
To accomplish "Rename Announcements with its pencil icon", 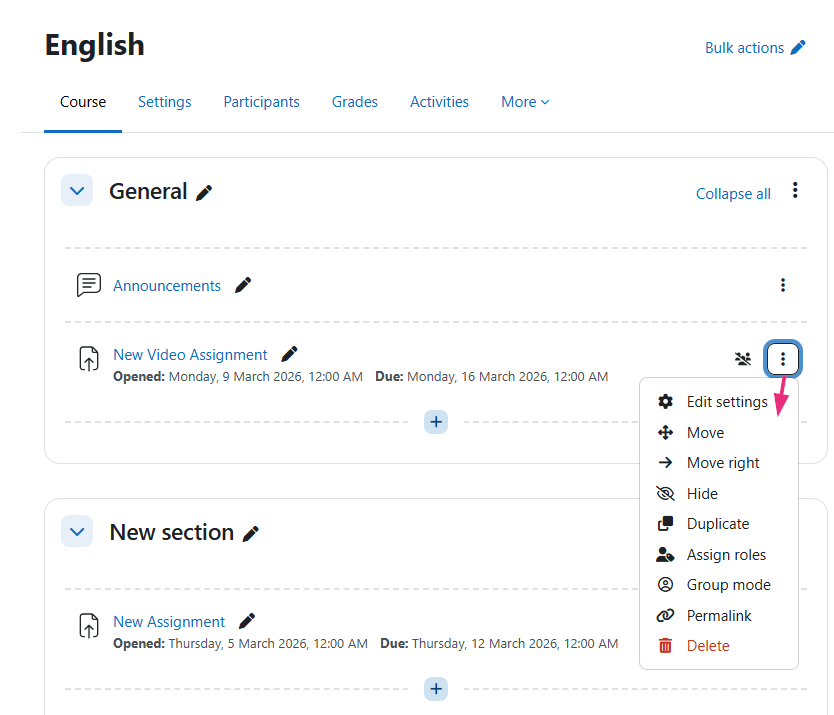I will 243,285.
